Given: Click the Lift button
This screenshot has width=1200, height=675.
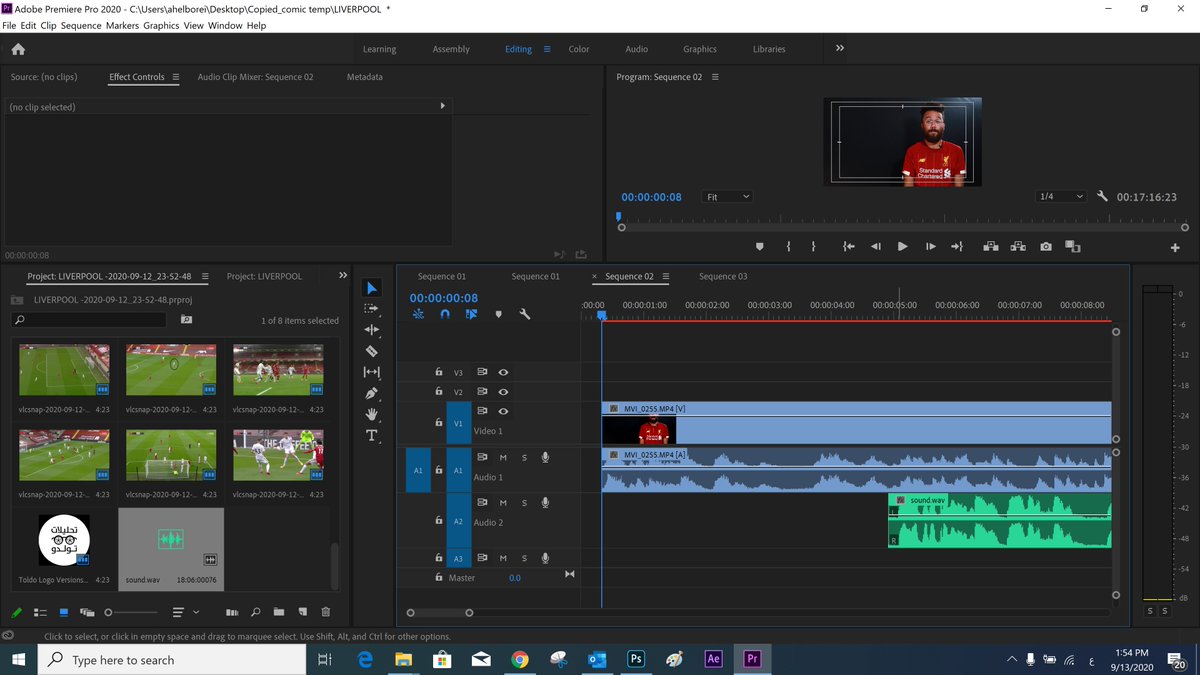Looking at the screenshot, I should click(991, 247).
